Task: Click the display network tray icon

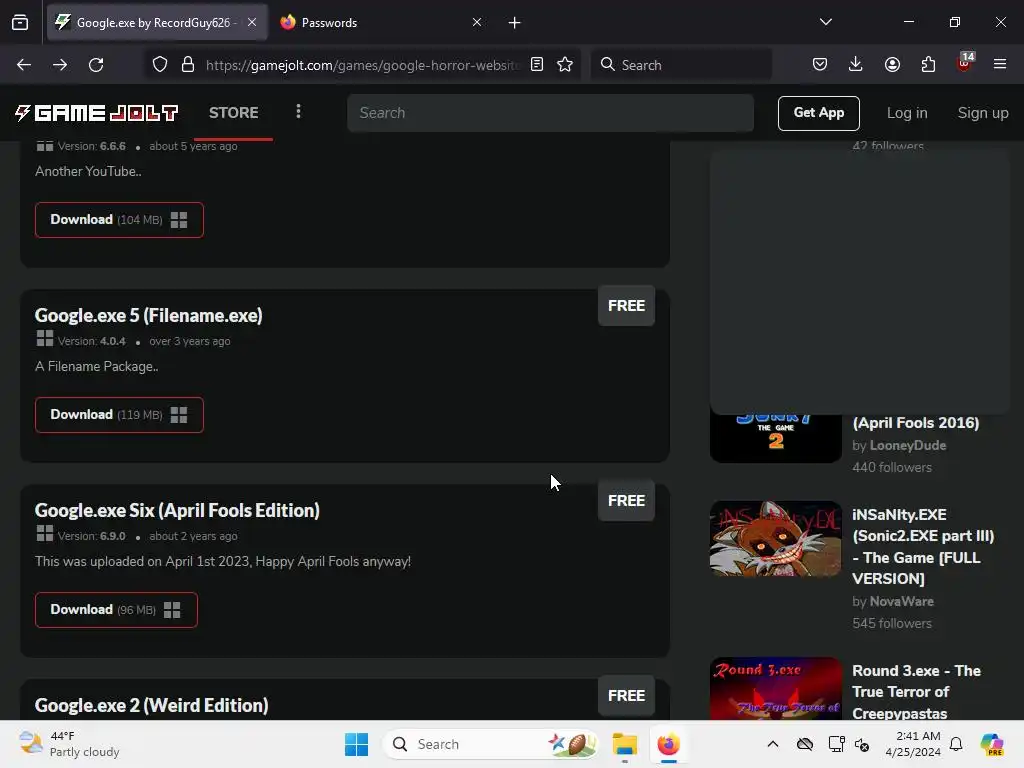Action: [836, 744]
